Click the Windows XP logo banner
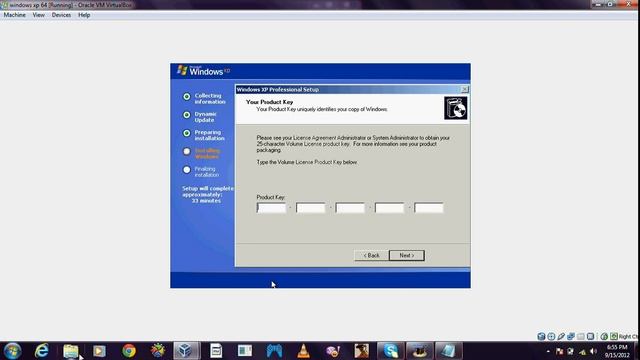The width and height of the screenshot is (640, 360). 204,71
